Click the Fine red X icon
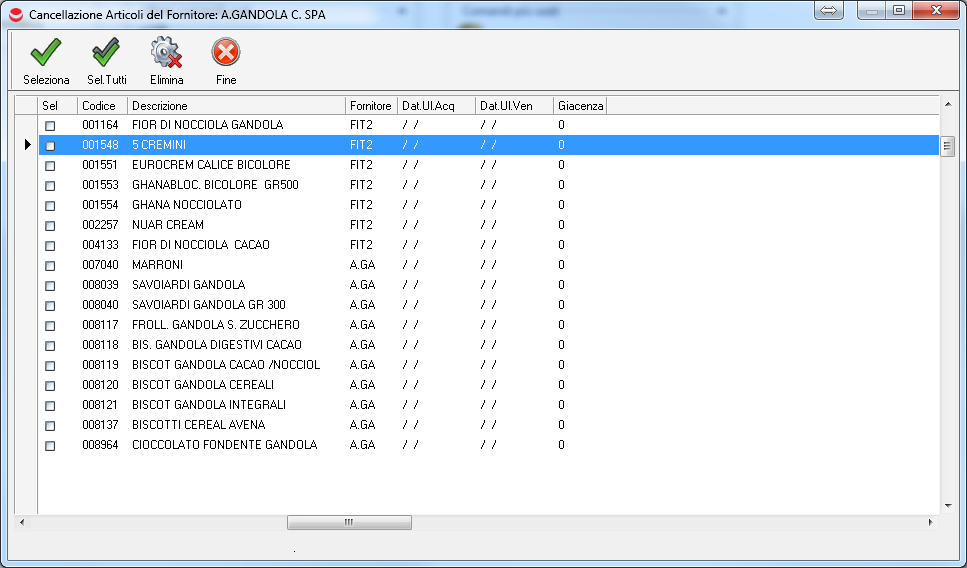The image size is (967, 568). 226,52
